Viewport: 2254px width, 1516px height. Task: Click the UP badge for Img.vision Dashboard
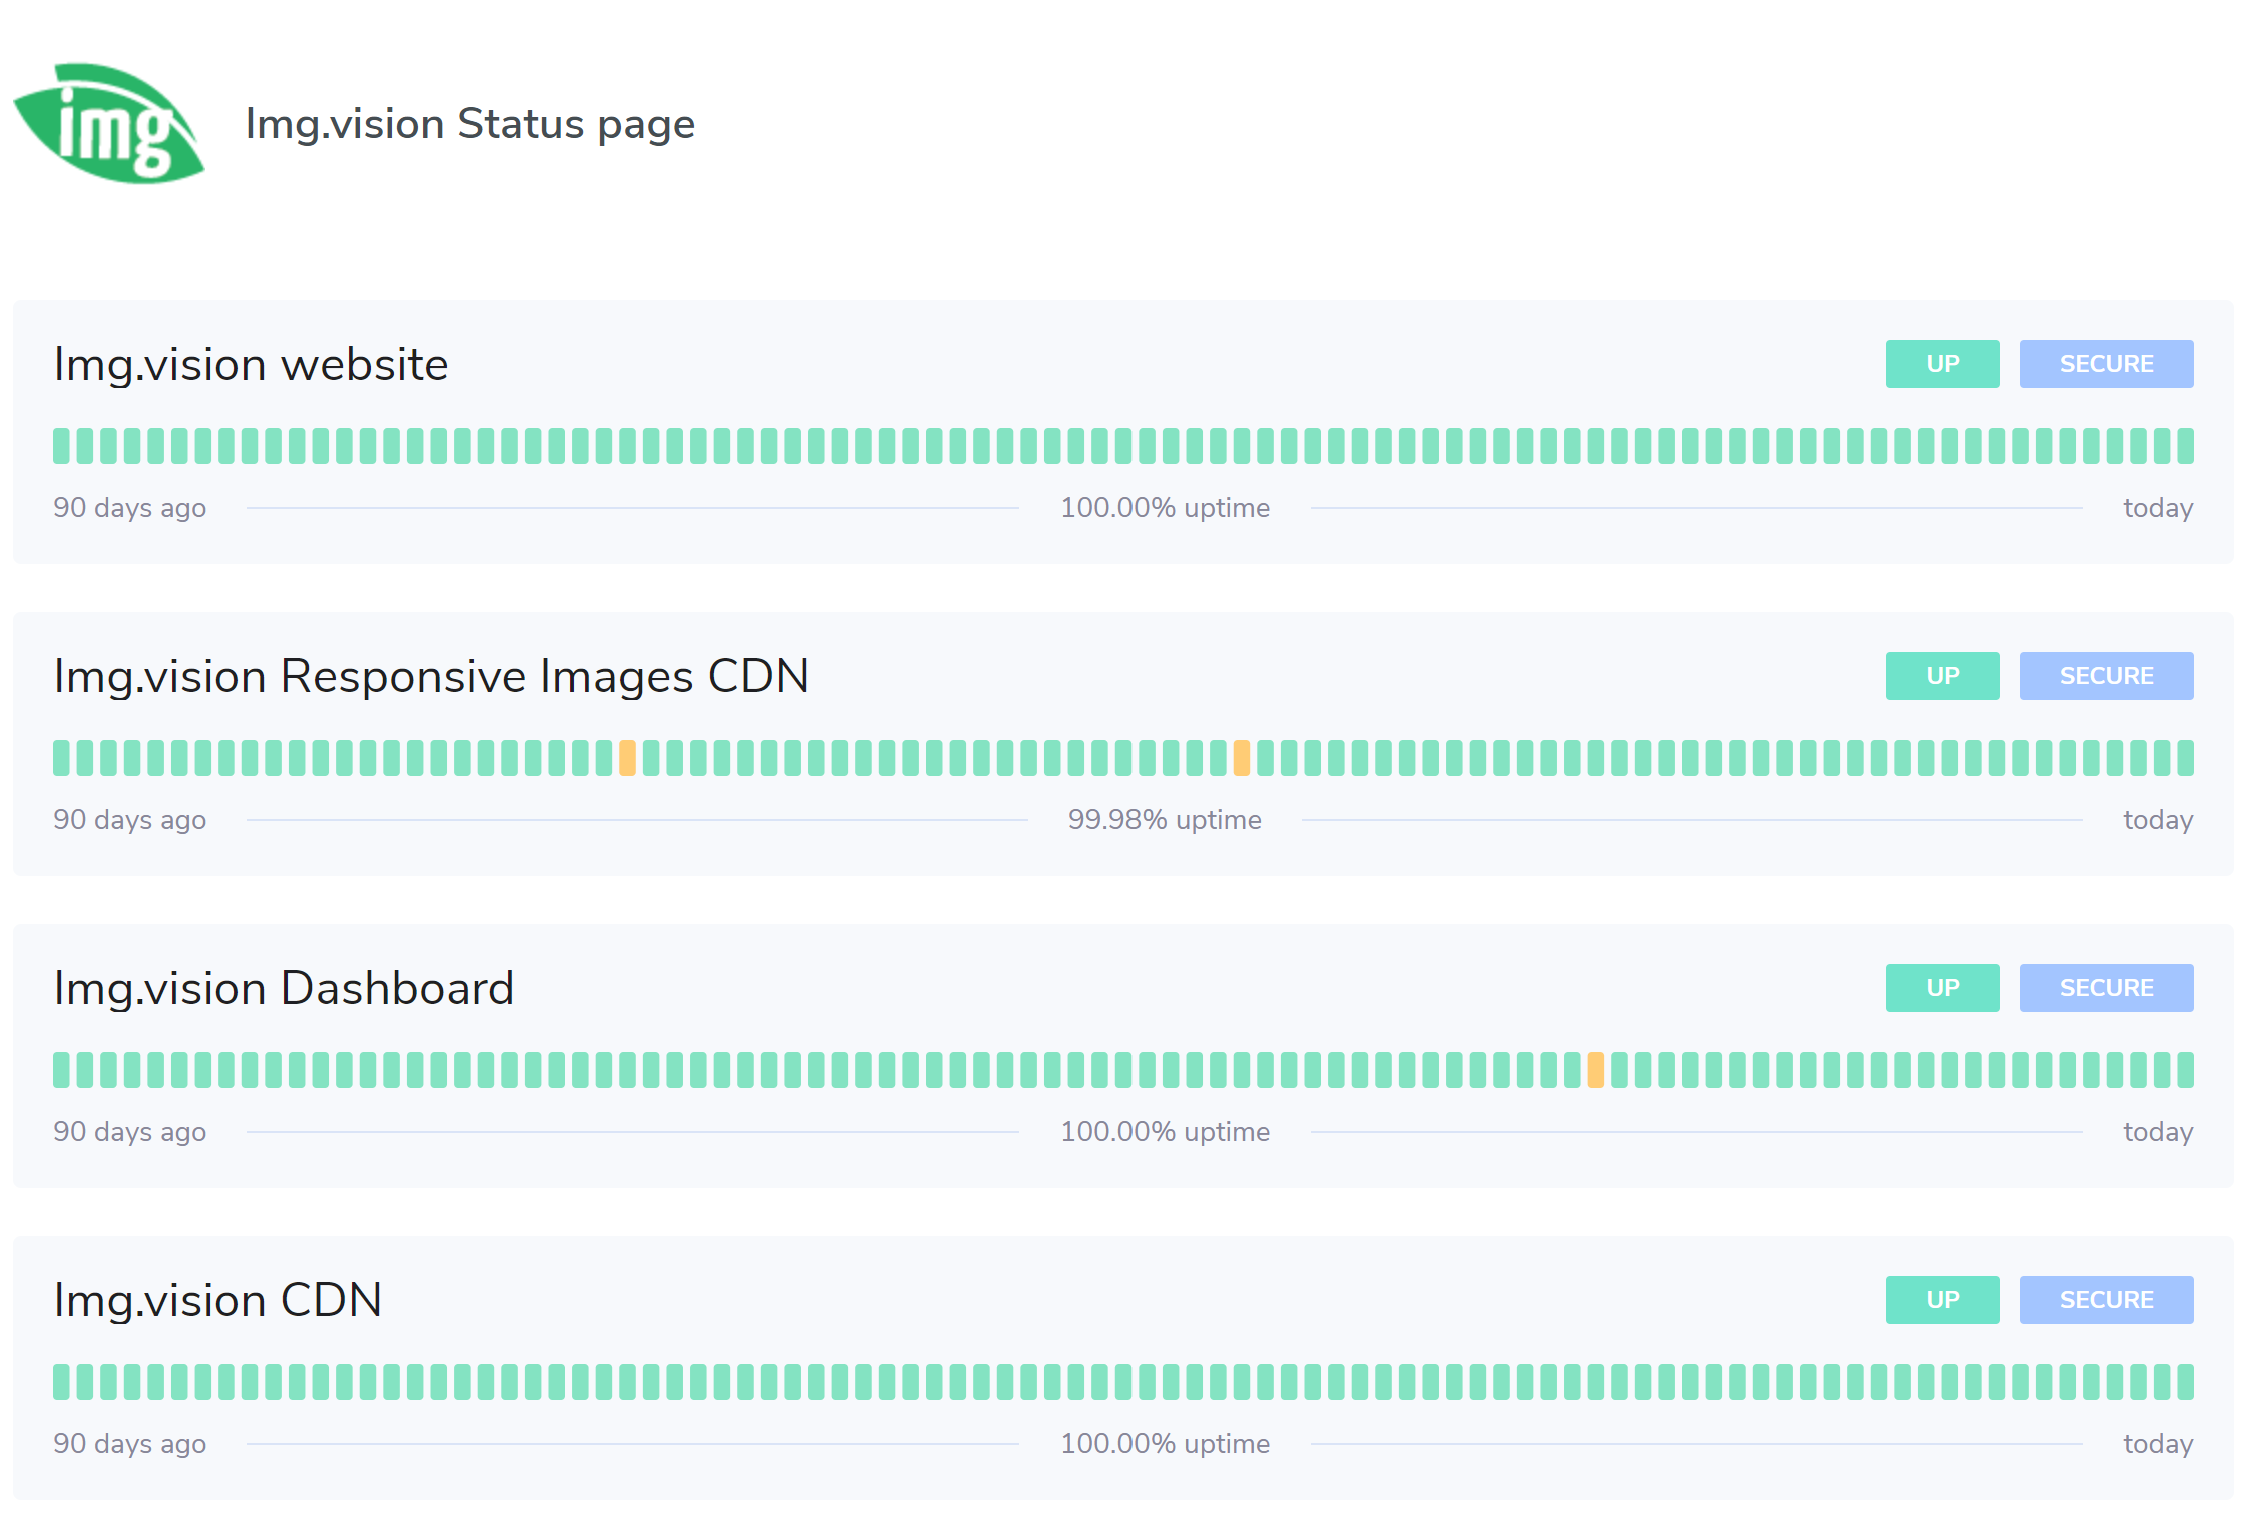pyautogui.click(x=1941, y=988)
